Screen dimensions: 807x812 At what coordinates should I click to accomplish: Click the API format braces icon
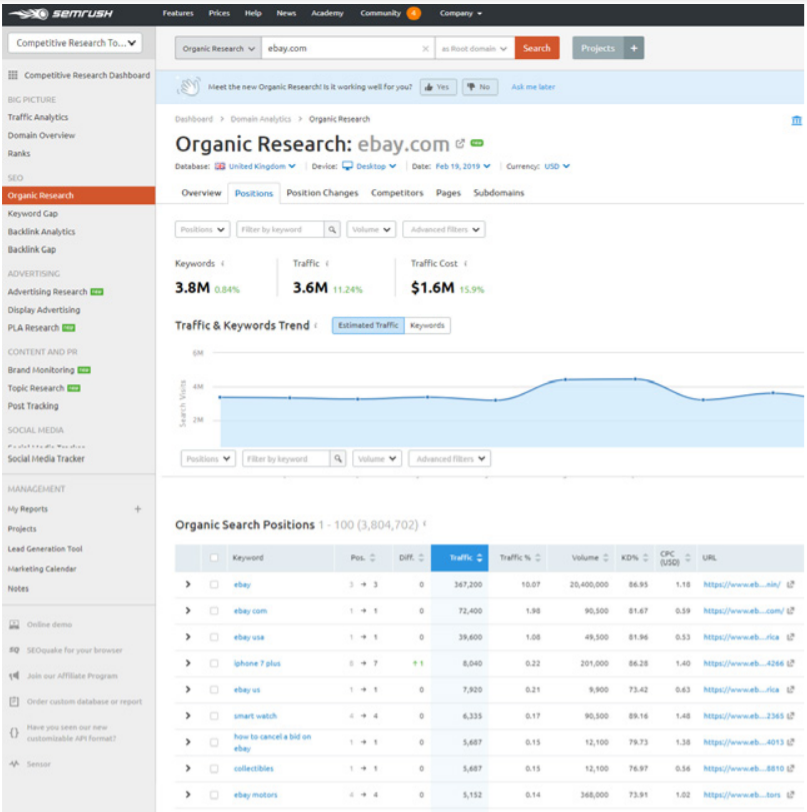(x=15, y=732)
